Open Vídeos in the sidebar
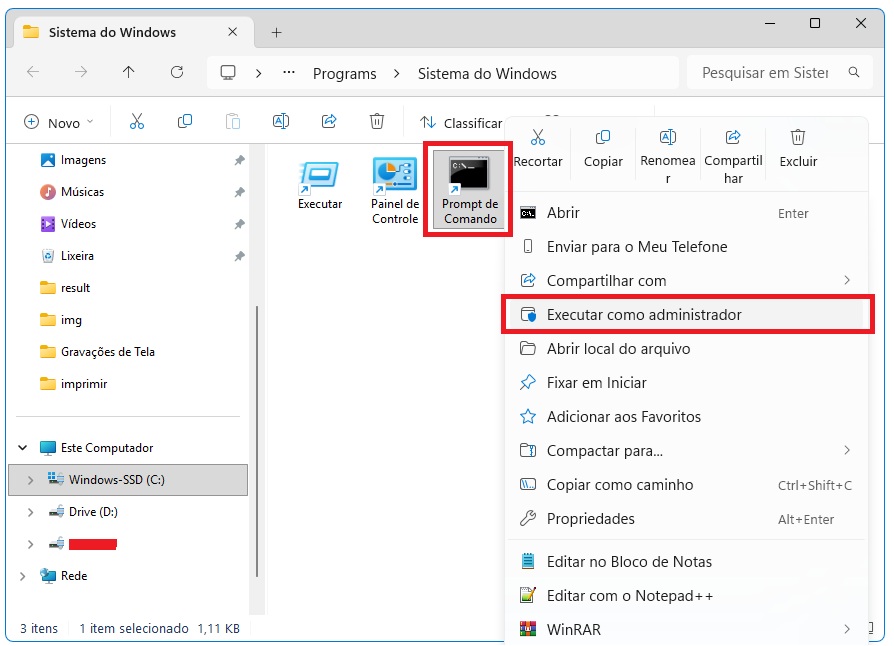 pyautogui.click(x=79, y=224)
